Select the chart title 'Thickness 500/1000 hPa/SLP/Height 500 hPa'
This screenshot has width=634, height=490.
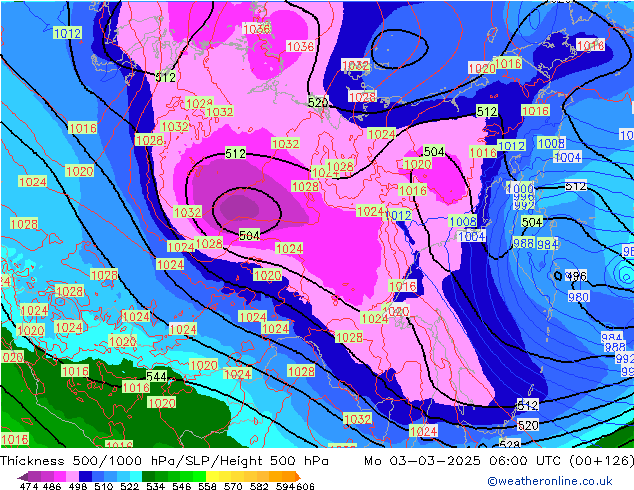coord(164,461)
